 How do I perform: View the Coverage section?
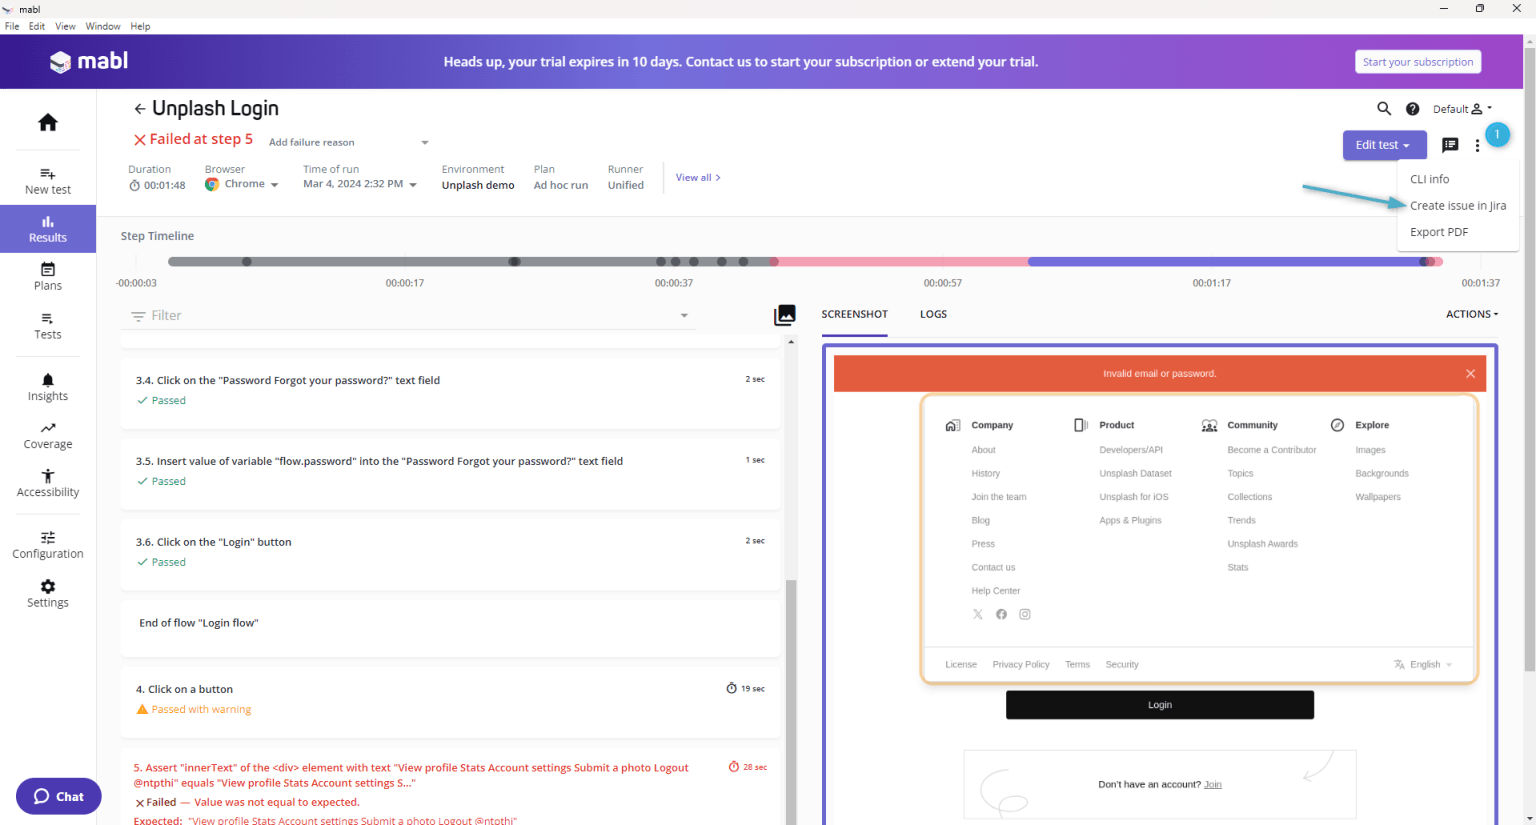coord(47,435)
